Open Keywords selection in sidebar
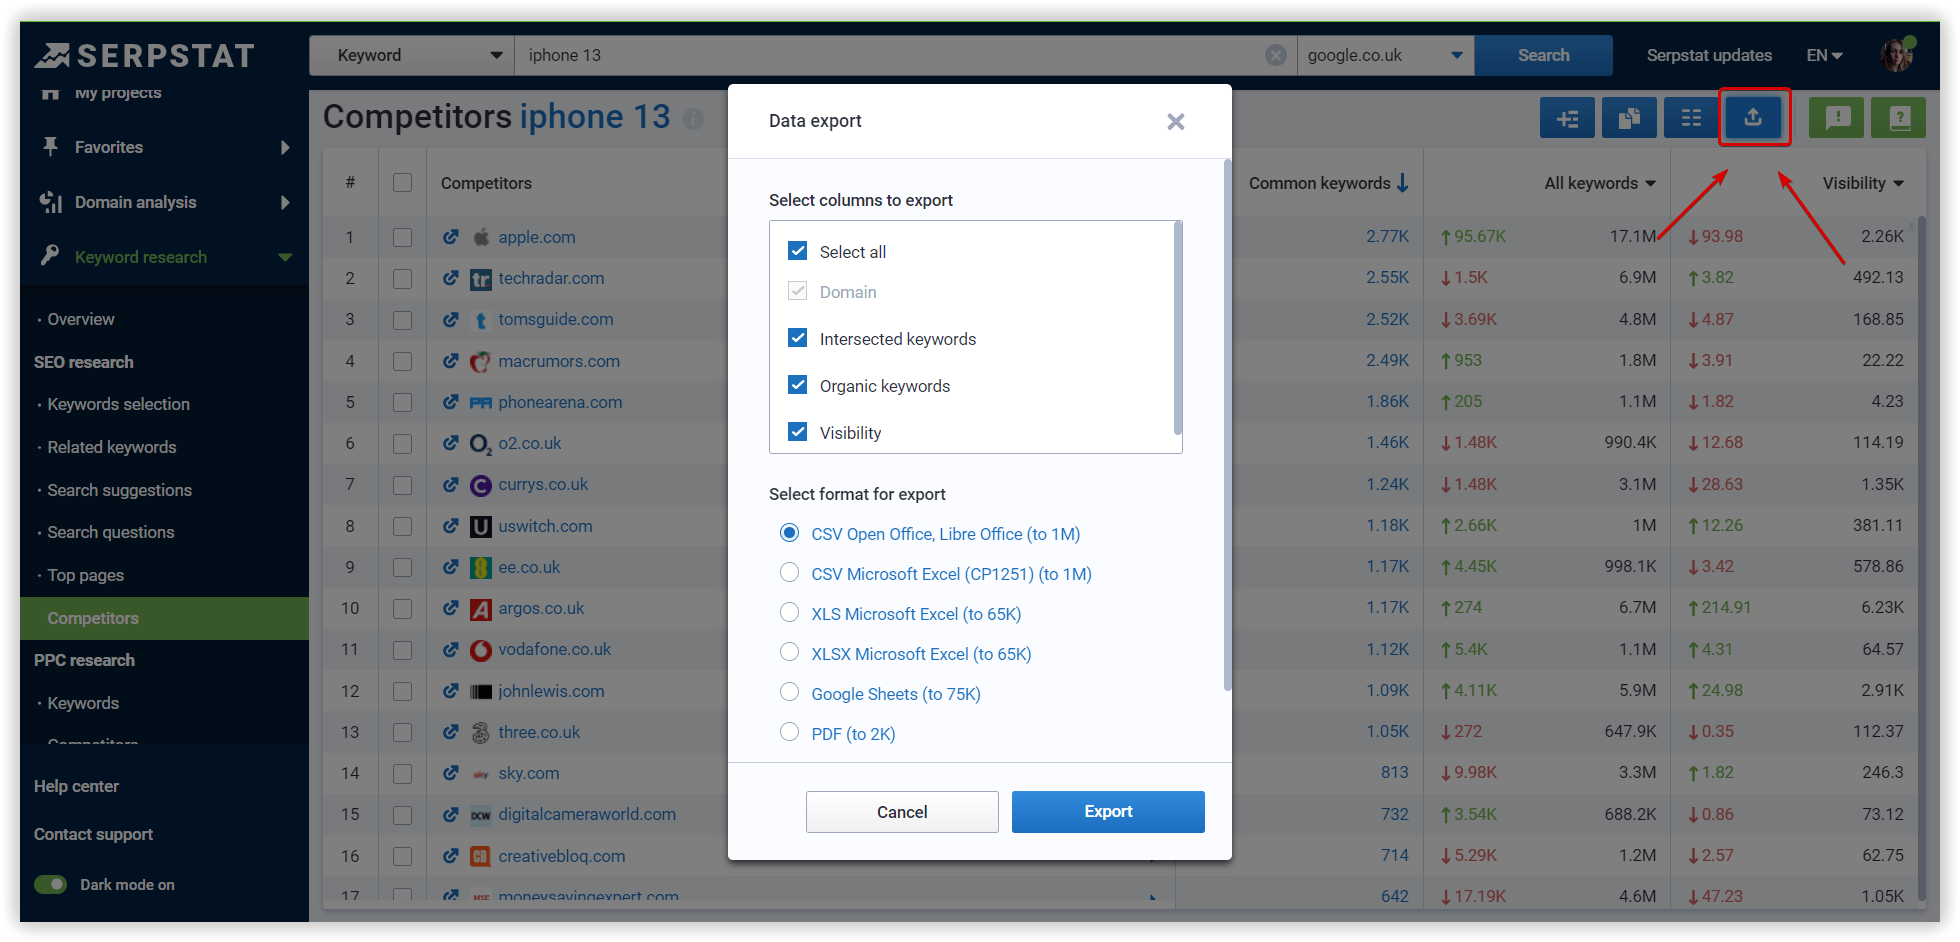Viewport: 1960px width, 942px height. [118, 404]
